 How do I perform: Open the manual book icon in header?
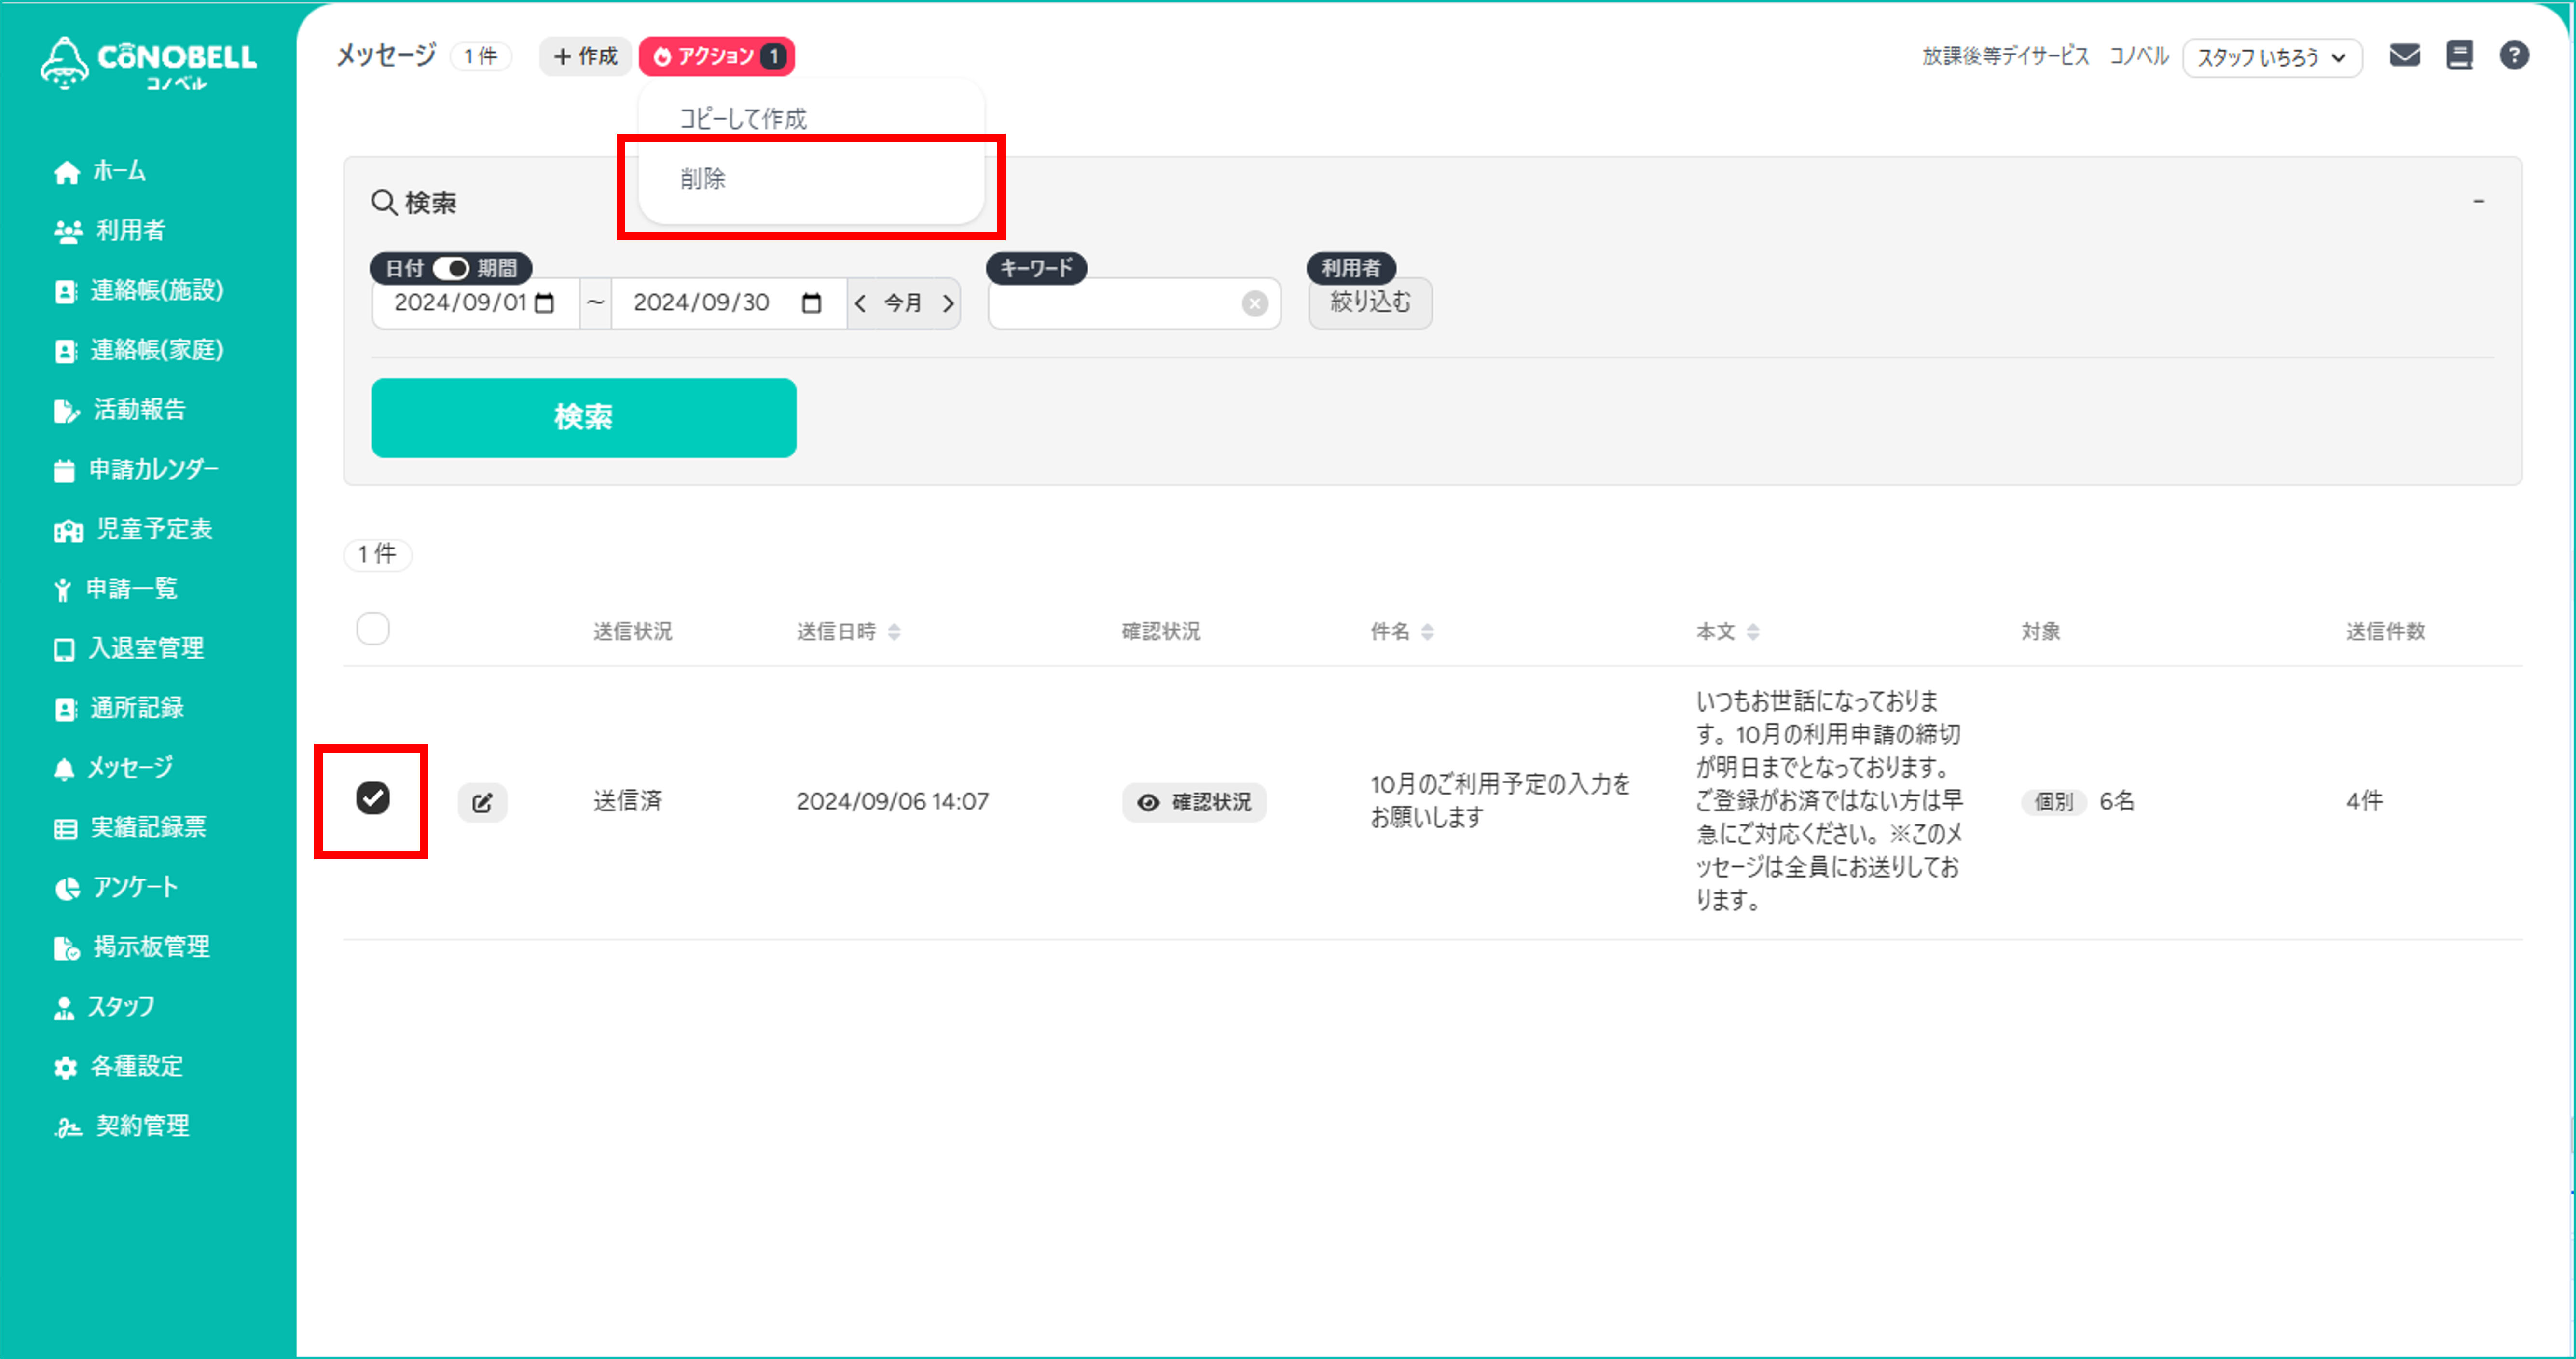tap(2459, 55)
